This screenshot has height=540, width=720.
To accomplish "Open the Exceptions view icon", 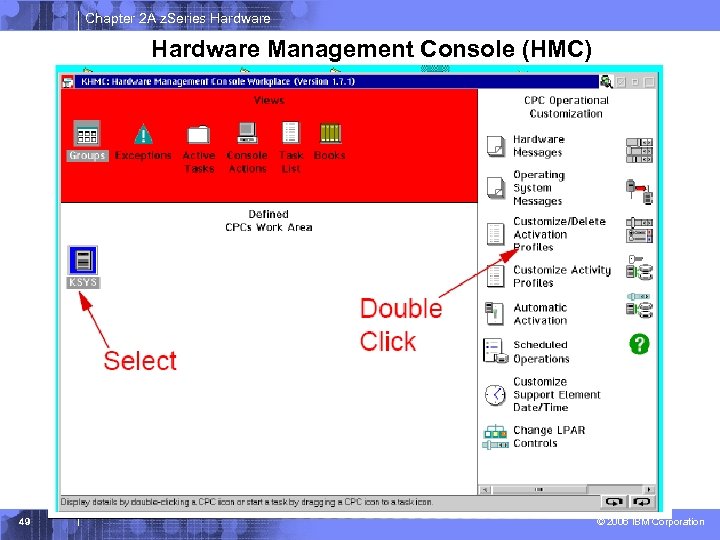I will point(143,134).
